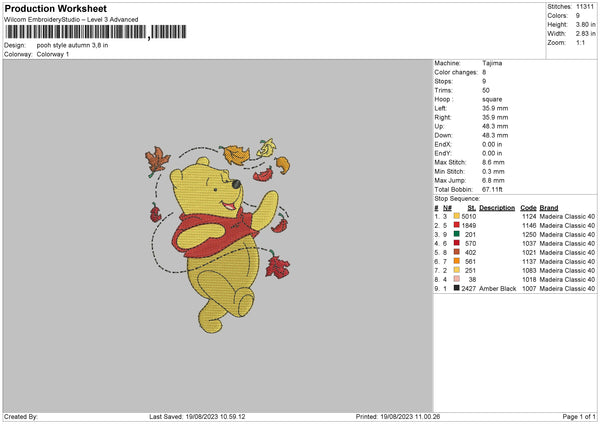Click 'Madeira Classic 40' in the 1124 row
Screen dimensions: 600x424
point(567,217)
